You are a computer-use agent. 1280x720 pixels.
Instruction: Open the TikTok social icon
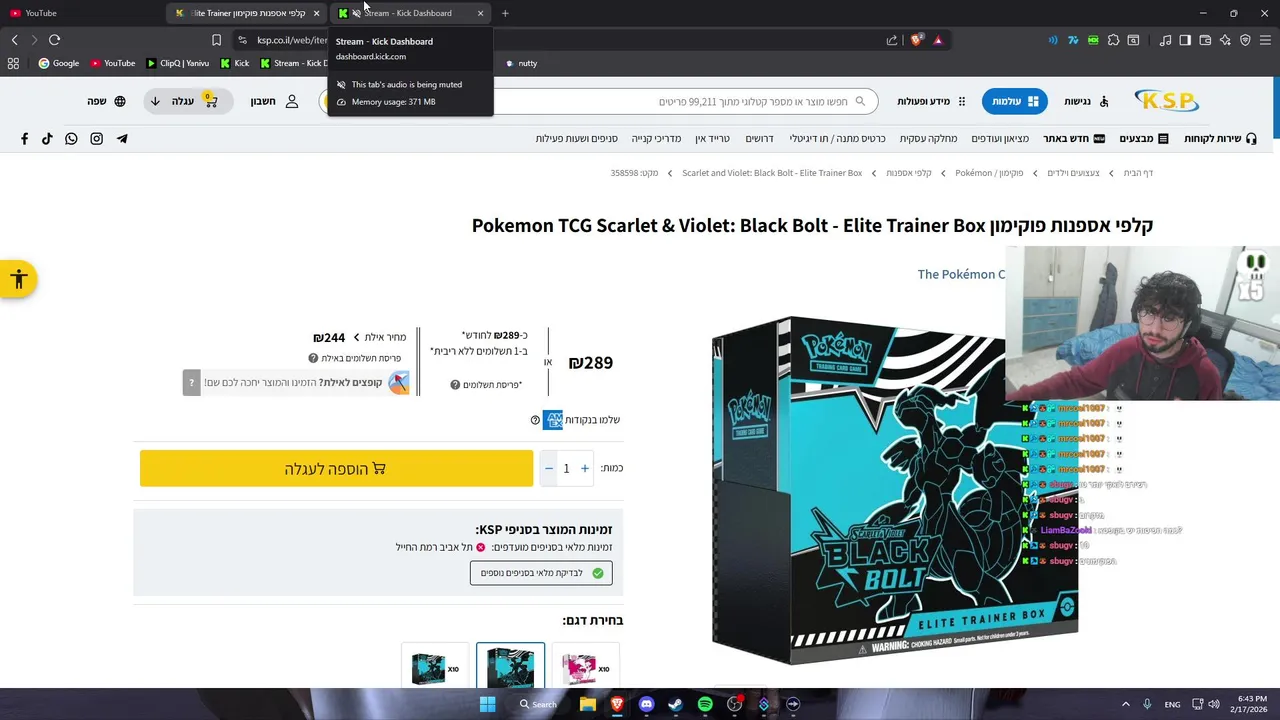tap(47, 139)
